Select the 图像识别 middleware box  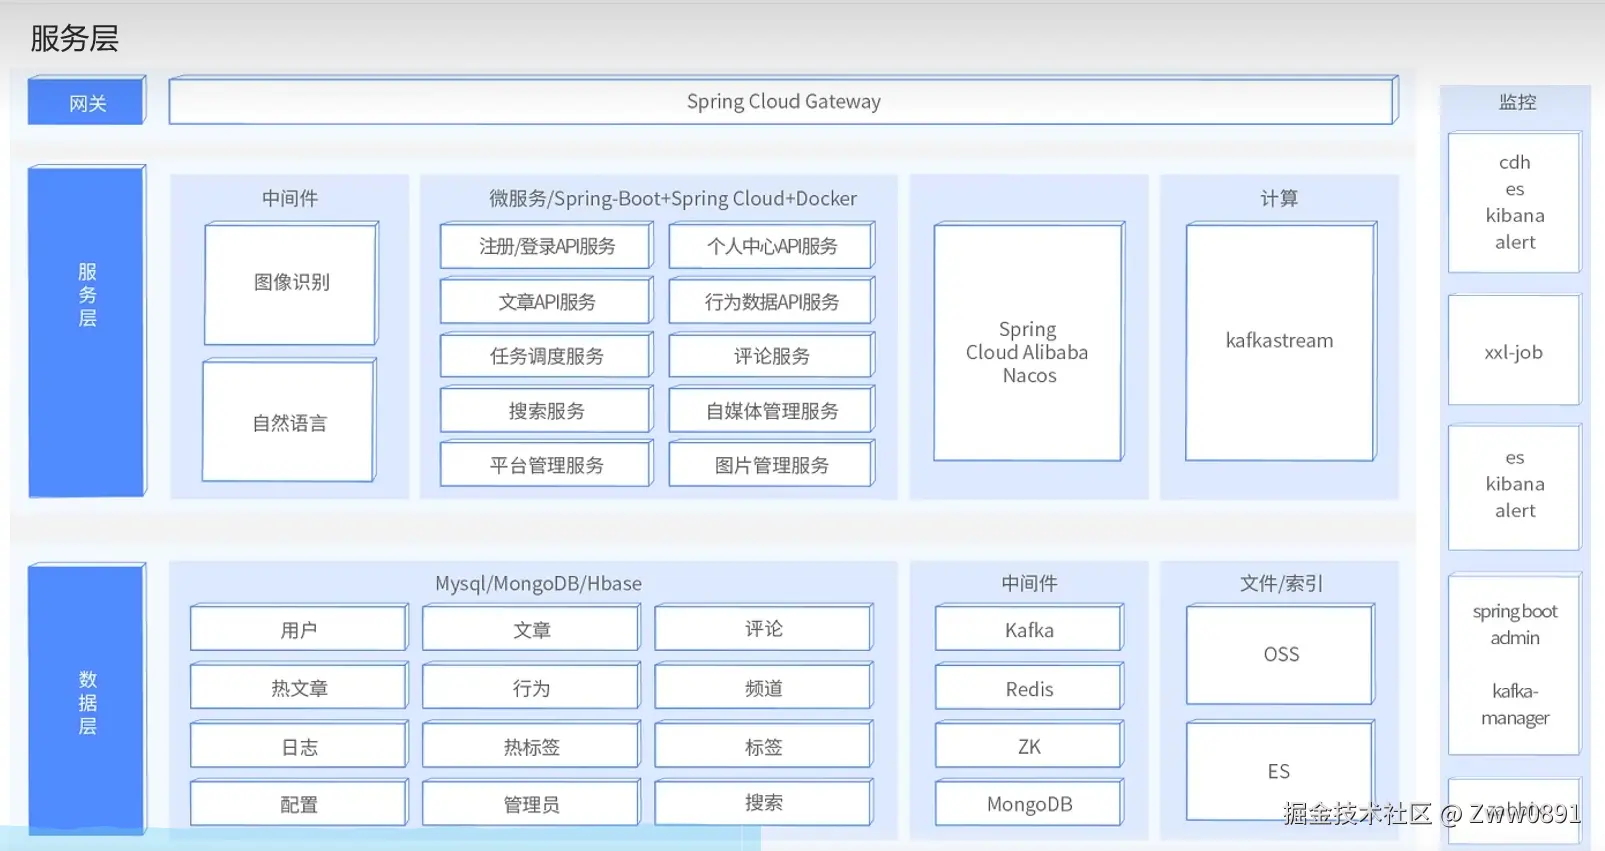tap(291, 284)
